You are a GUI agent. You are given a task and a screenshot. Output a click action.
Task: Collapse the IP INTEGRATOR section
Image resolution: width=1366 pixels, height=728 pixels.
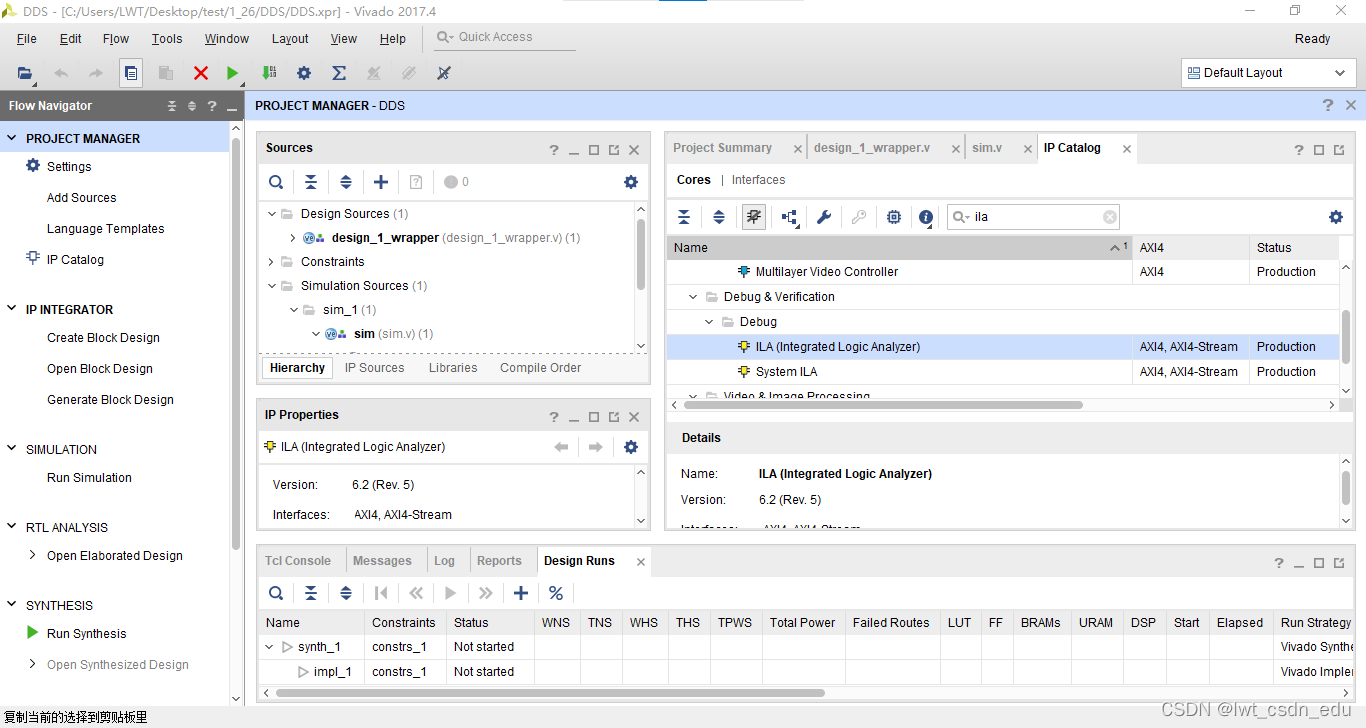[12, 310]
